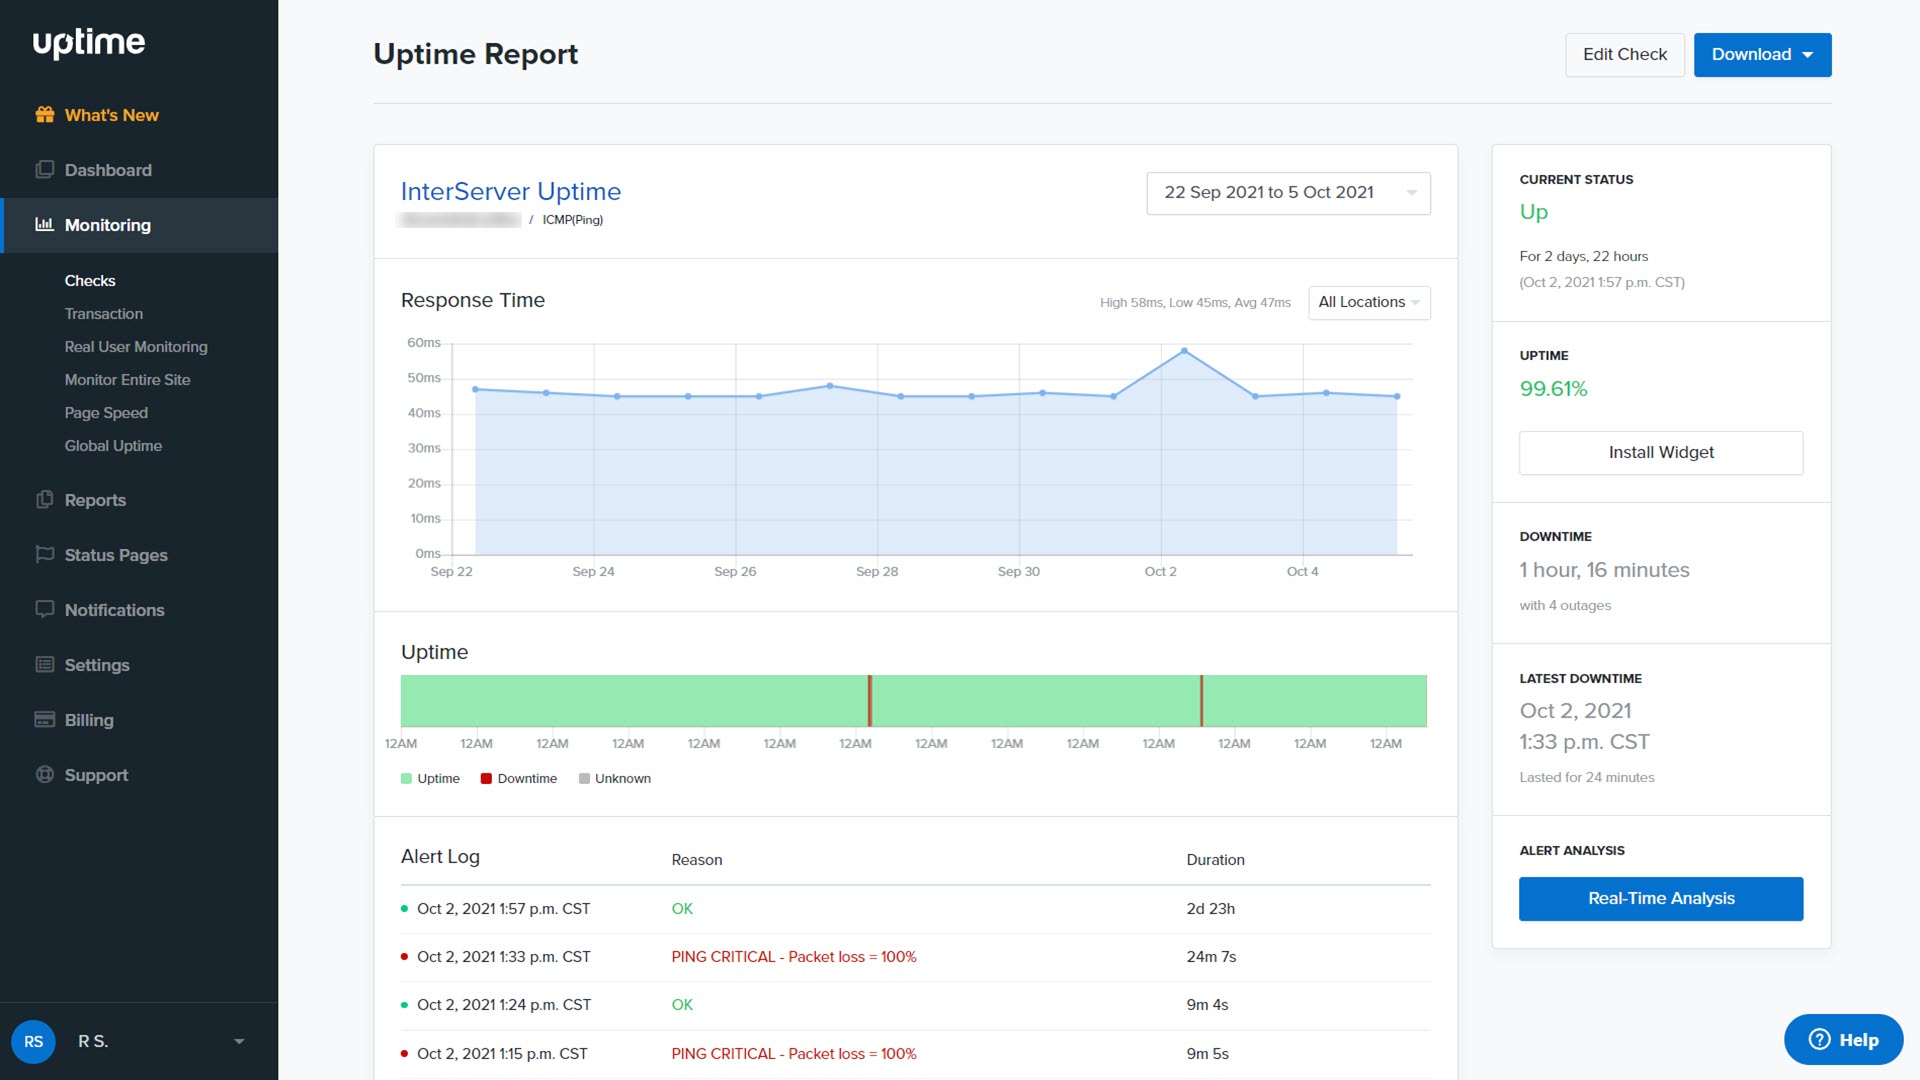This screenshot has height=1080, width=1920.
Task: Click the Billing card icon
Action: click(44, 719)
